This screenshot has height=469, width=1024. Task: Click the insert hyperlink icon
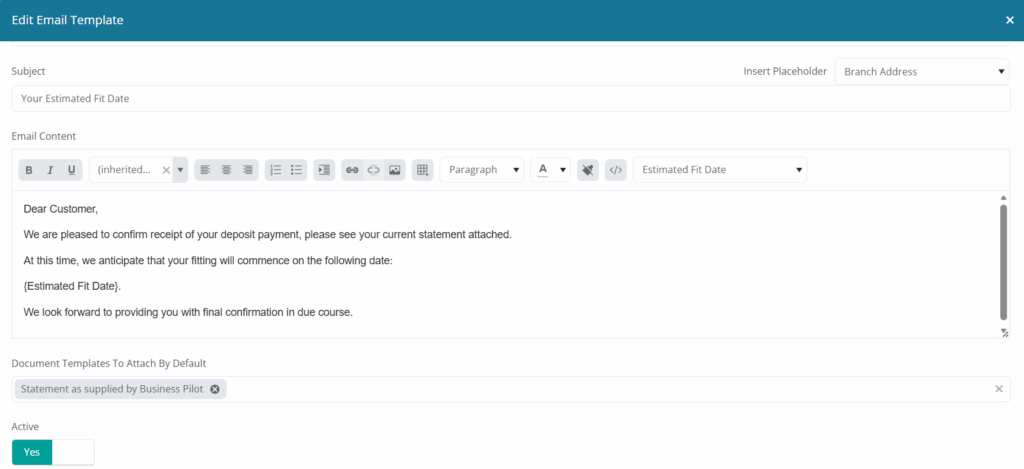[352, 170]
